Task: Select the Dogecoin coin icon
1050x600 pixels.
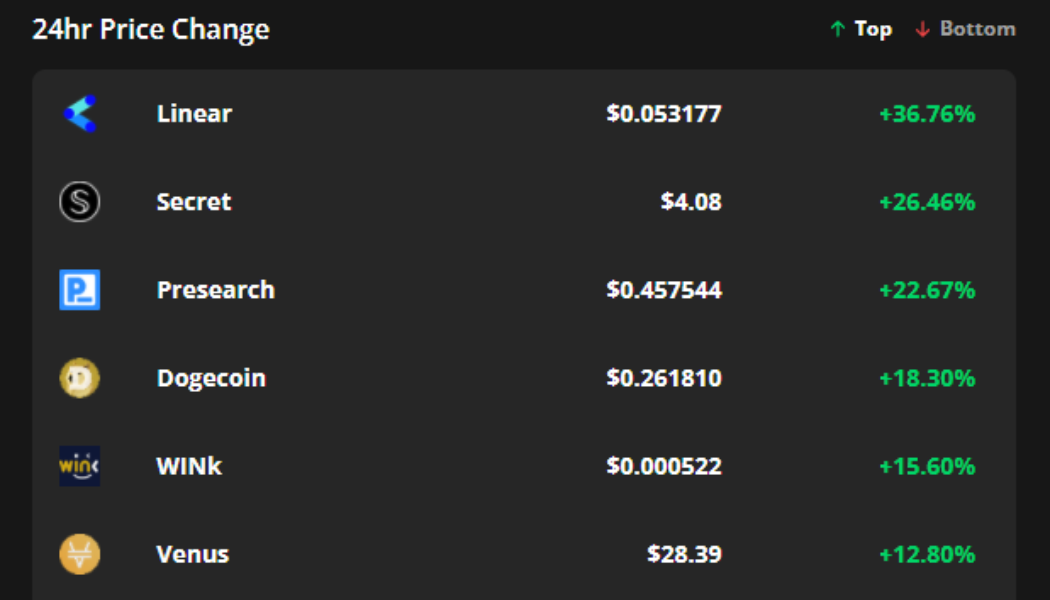Action: (80, 377)
